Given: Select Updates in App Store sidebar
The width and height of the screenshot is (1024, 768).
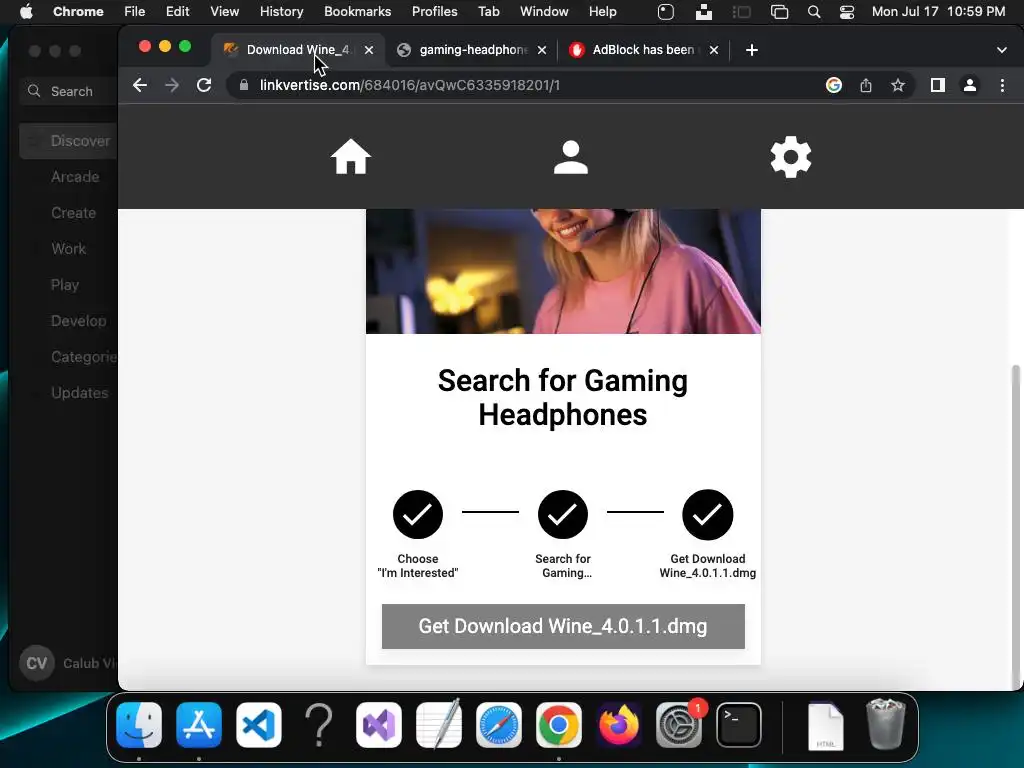Looking at the screenshot, I should tap(79, 392).
